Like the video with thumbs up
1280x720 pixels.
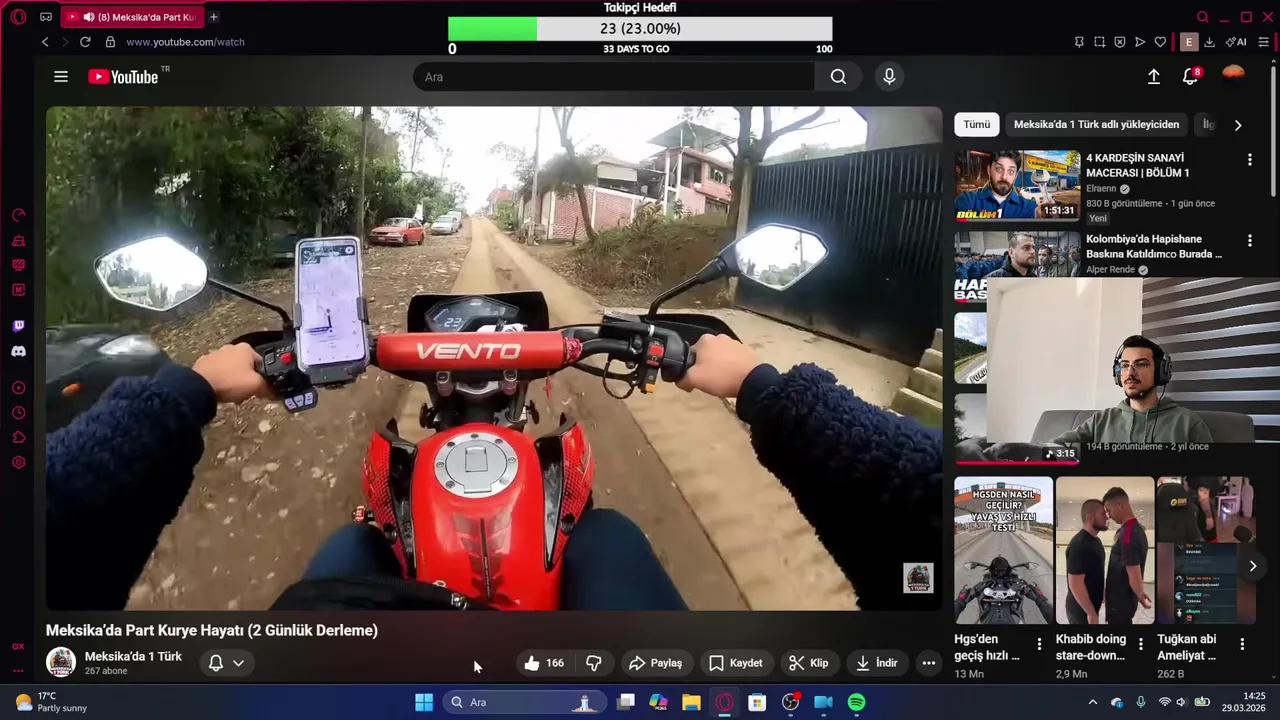[x=545, y=663]
